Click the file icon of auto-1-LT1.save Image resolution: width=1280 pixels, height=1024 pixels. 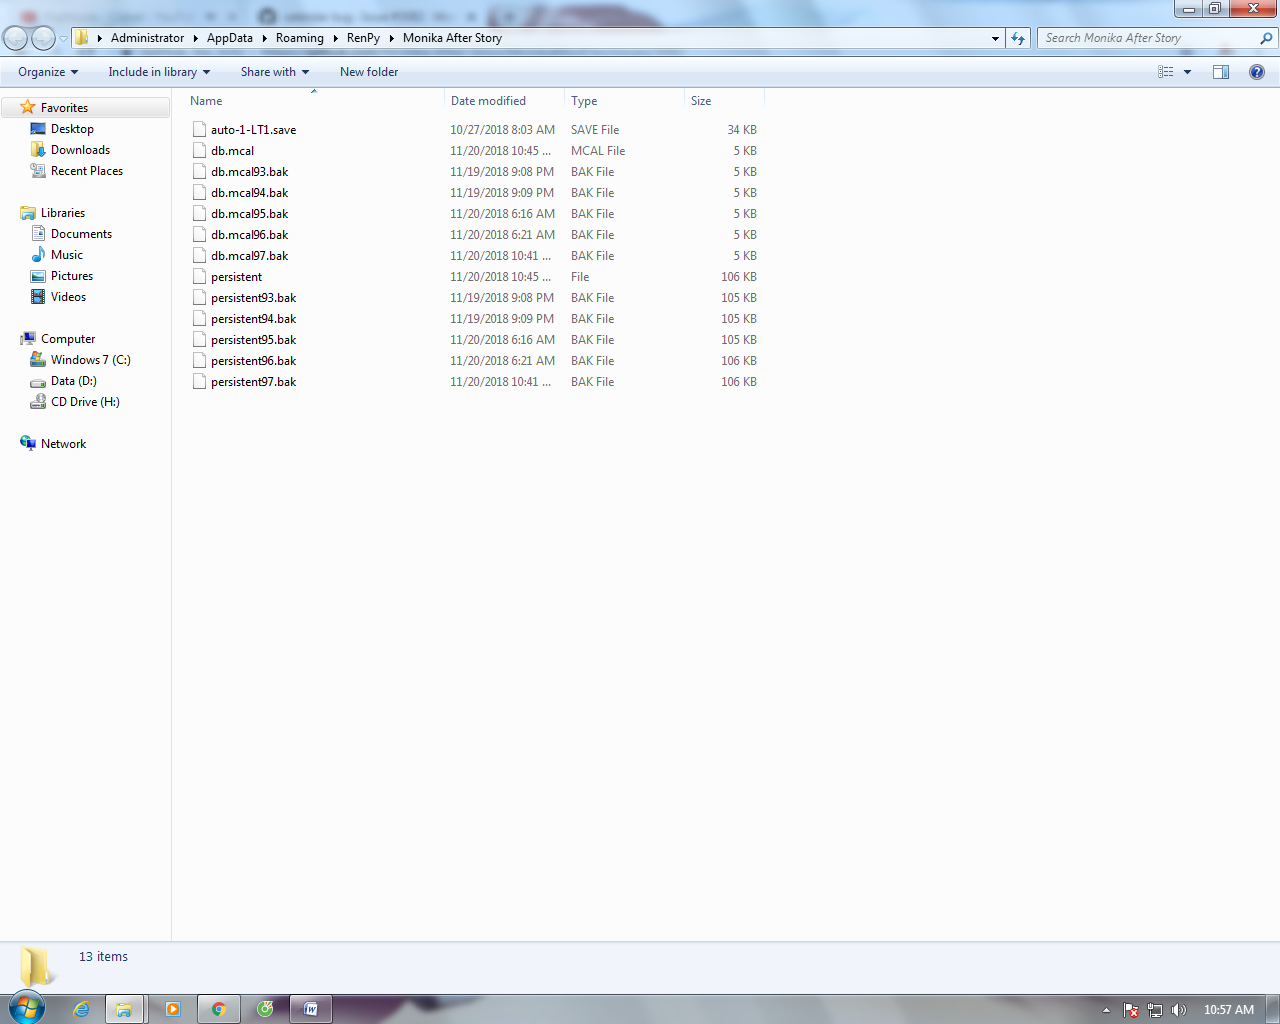(199, 130)
